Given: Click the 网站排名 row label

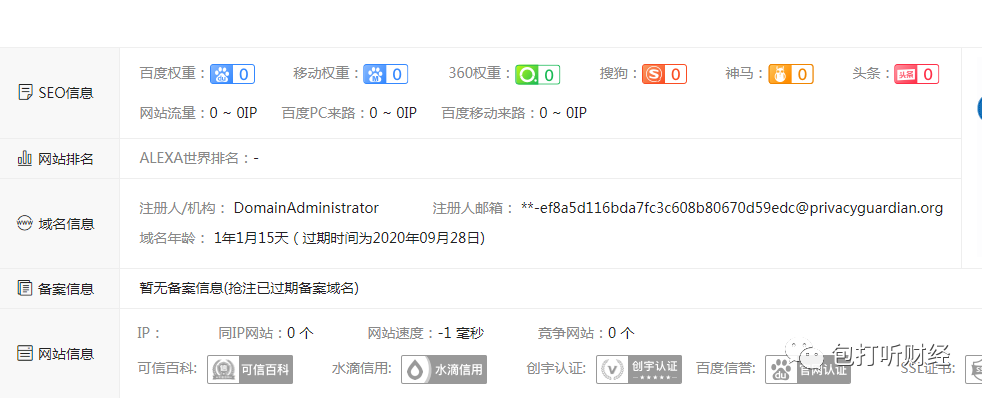Looking at the screenshot, I should 66,159.
